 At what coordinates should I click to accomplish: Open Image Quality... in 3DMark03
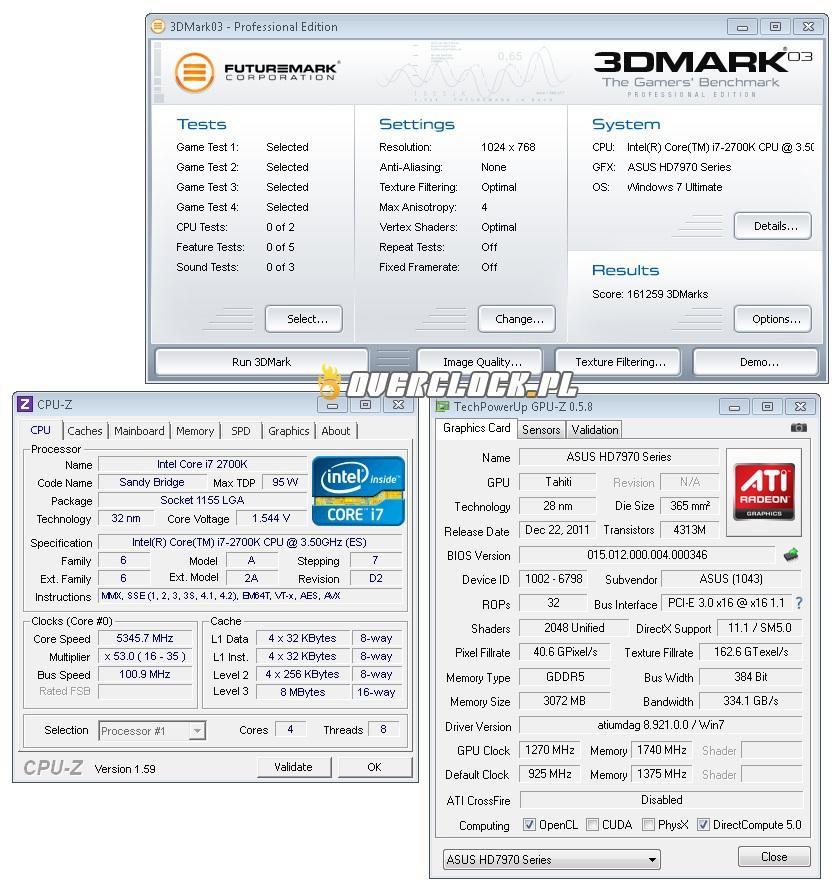[480, 362]
